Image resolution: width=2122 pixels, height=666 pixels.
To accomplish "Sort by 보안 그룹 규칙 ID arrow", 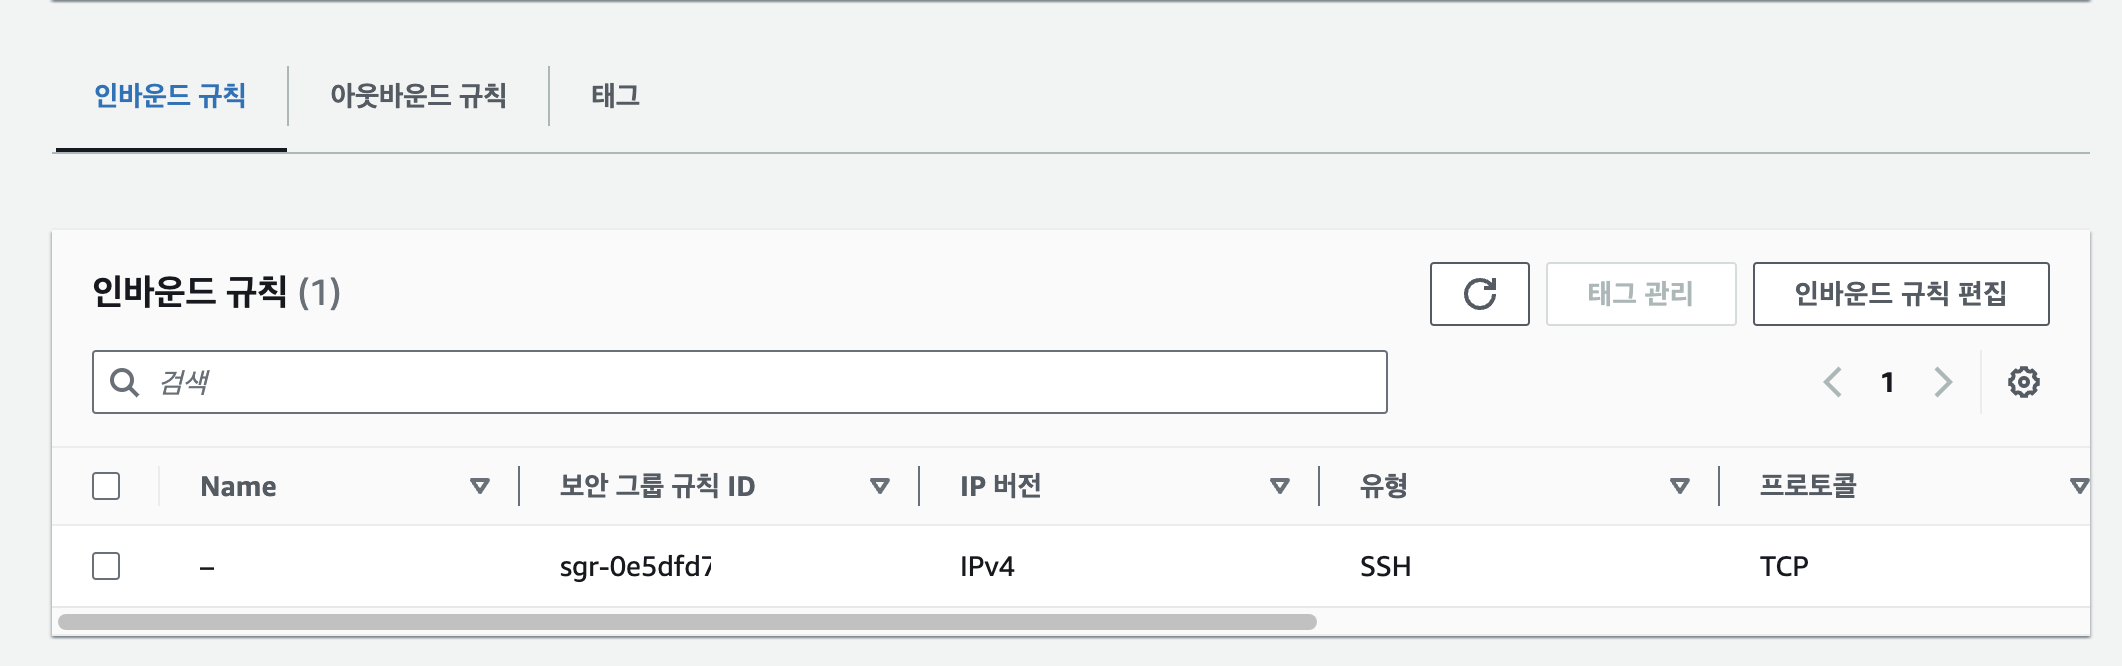I will (x=880, y=486).
